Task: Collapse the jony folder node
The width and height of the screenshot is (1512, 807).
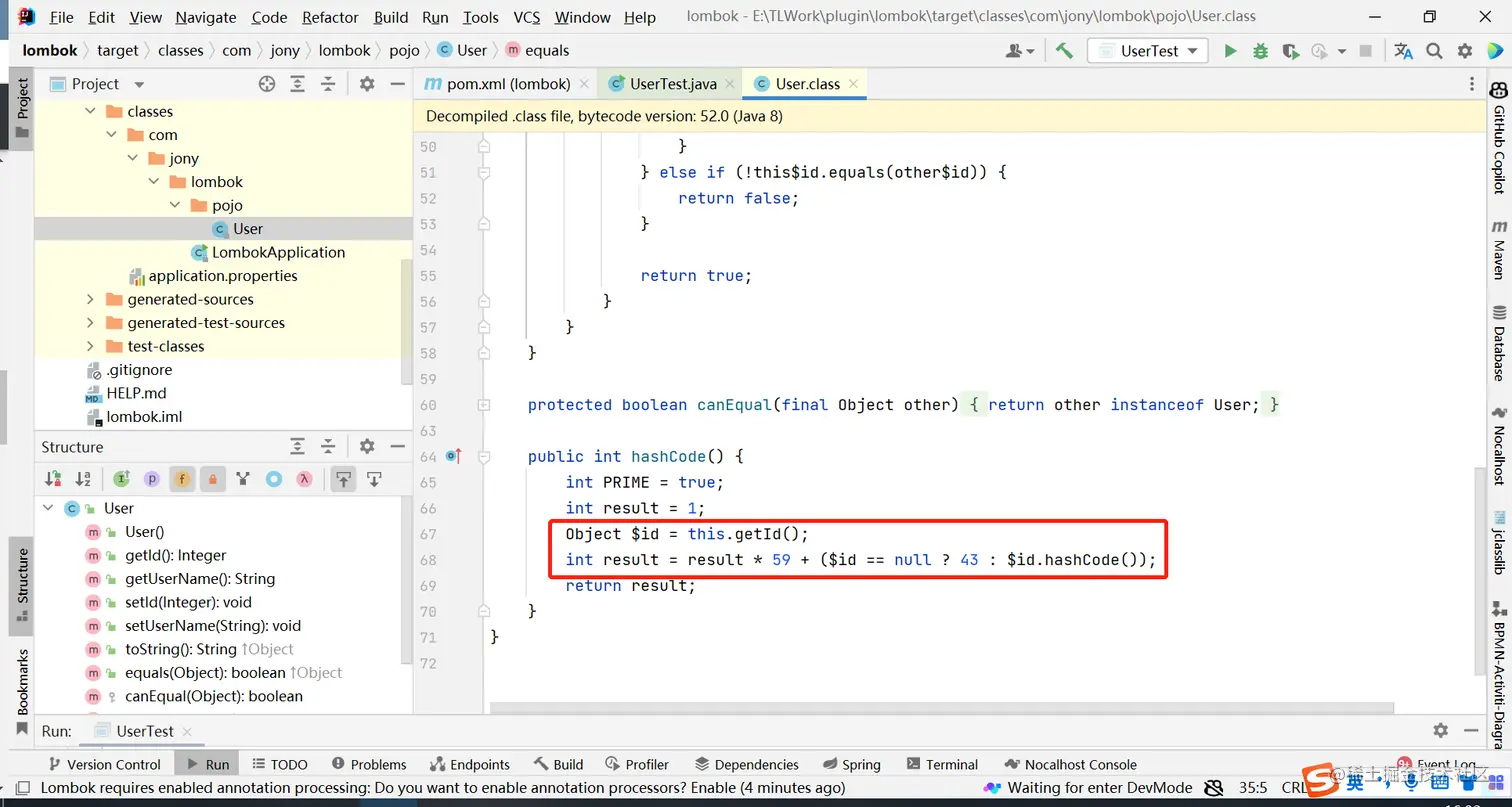Action: [x=132, y=158]
